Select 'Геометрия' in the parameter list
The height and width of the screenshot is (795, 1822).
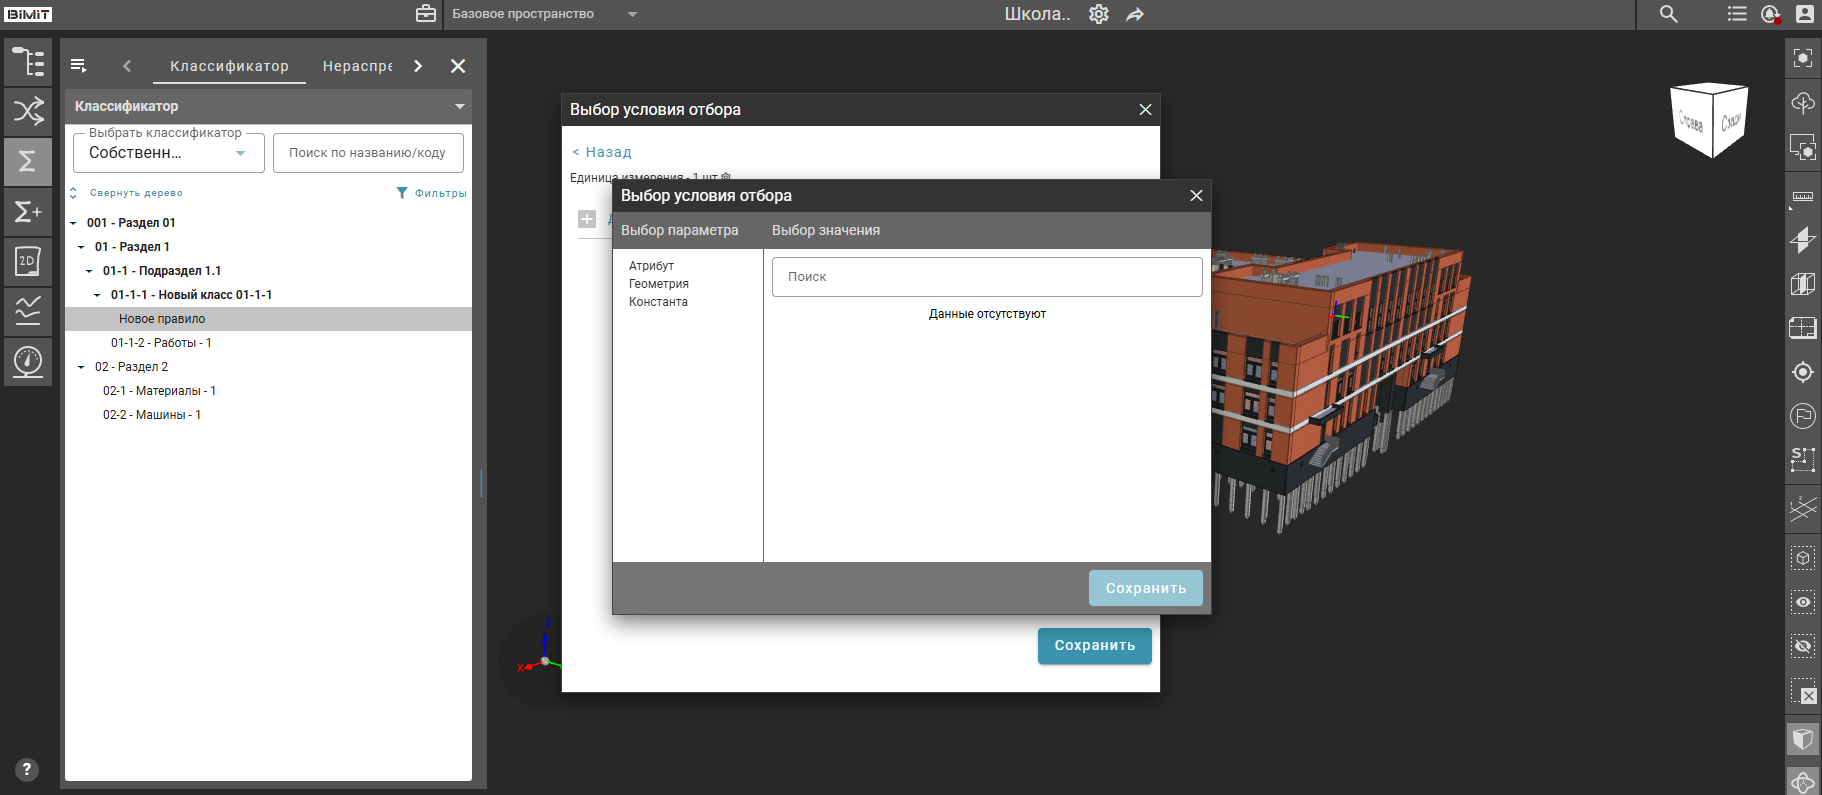[658, 284]
